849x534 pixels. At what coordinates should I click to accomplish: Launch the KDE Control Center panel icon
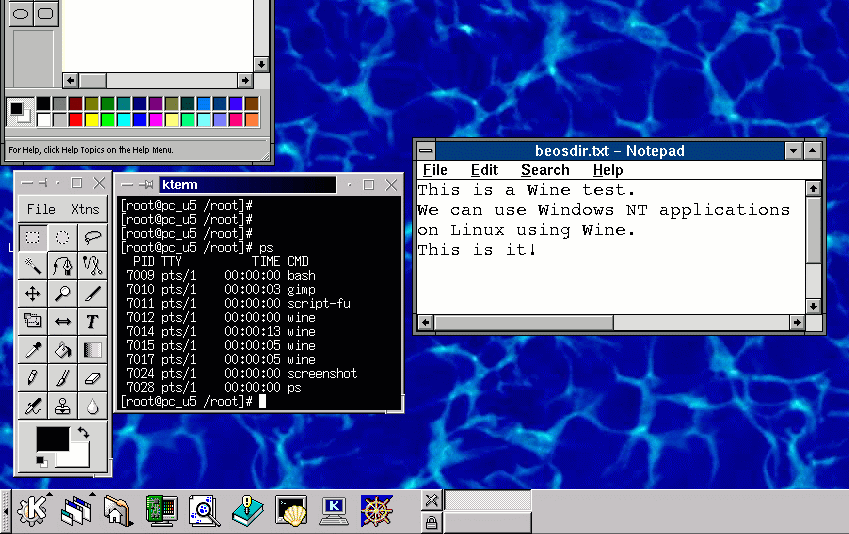pos(161,510)
